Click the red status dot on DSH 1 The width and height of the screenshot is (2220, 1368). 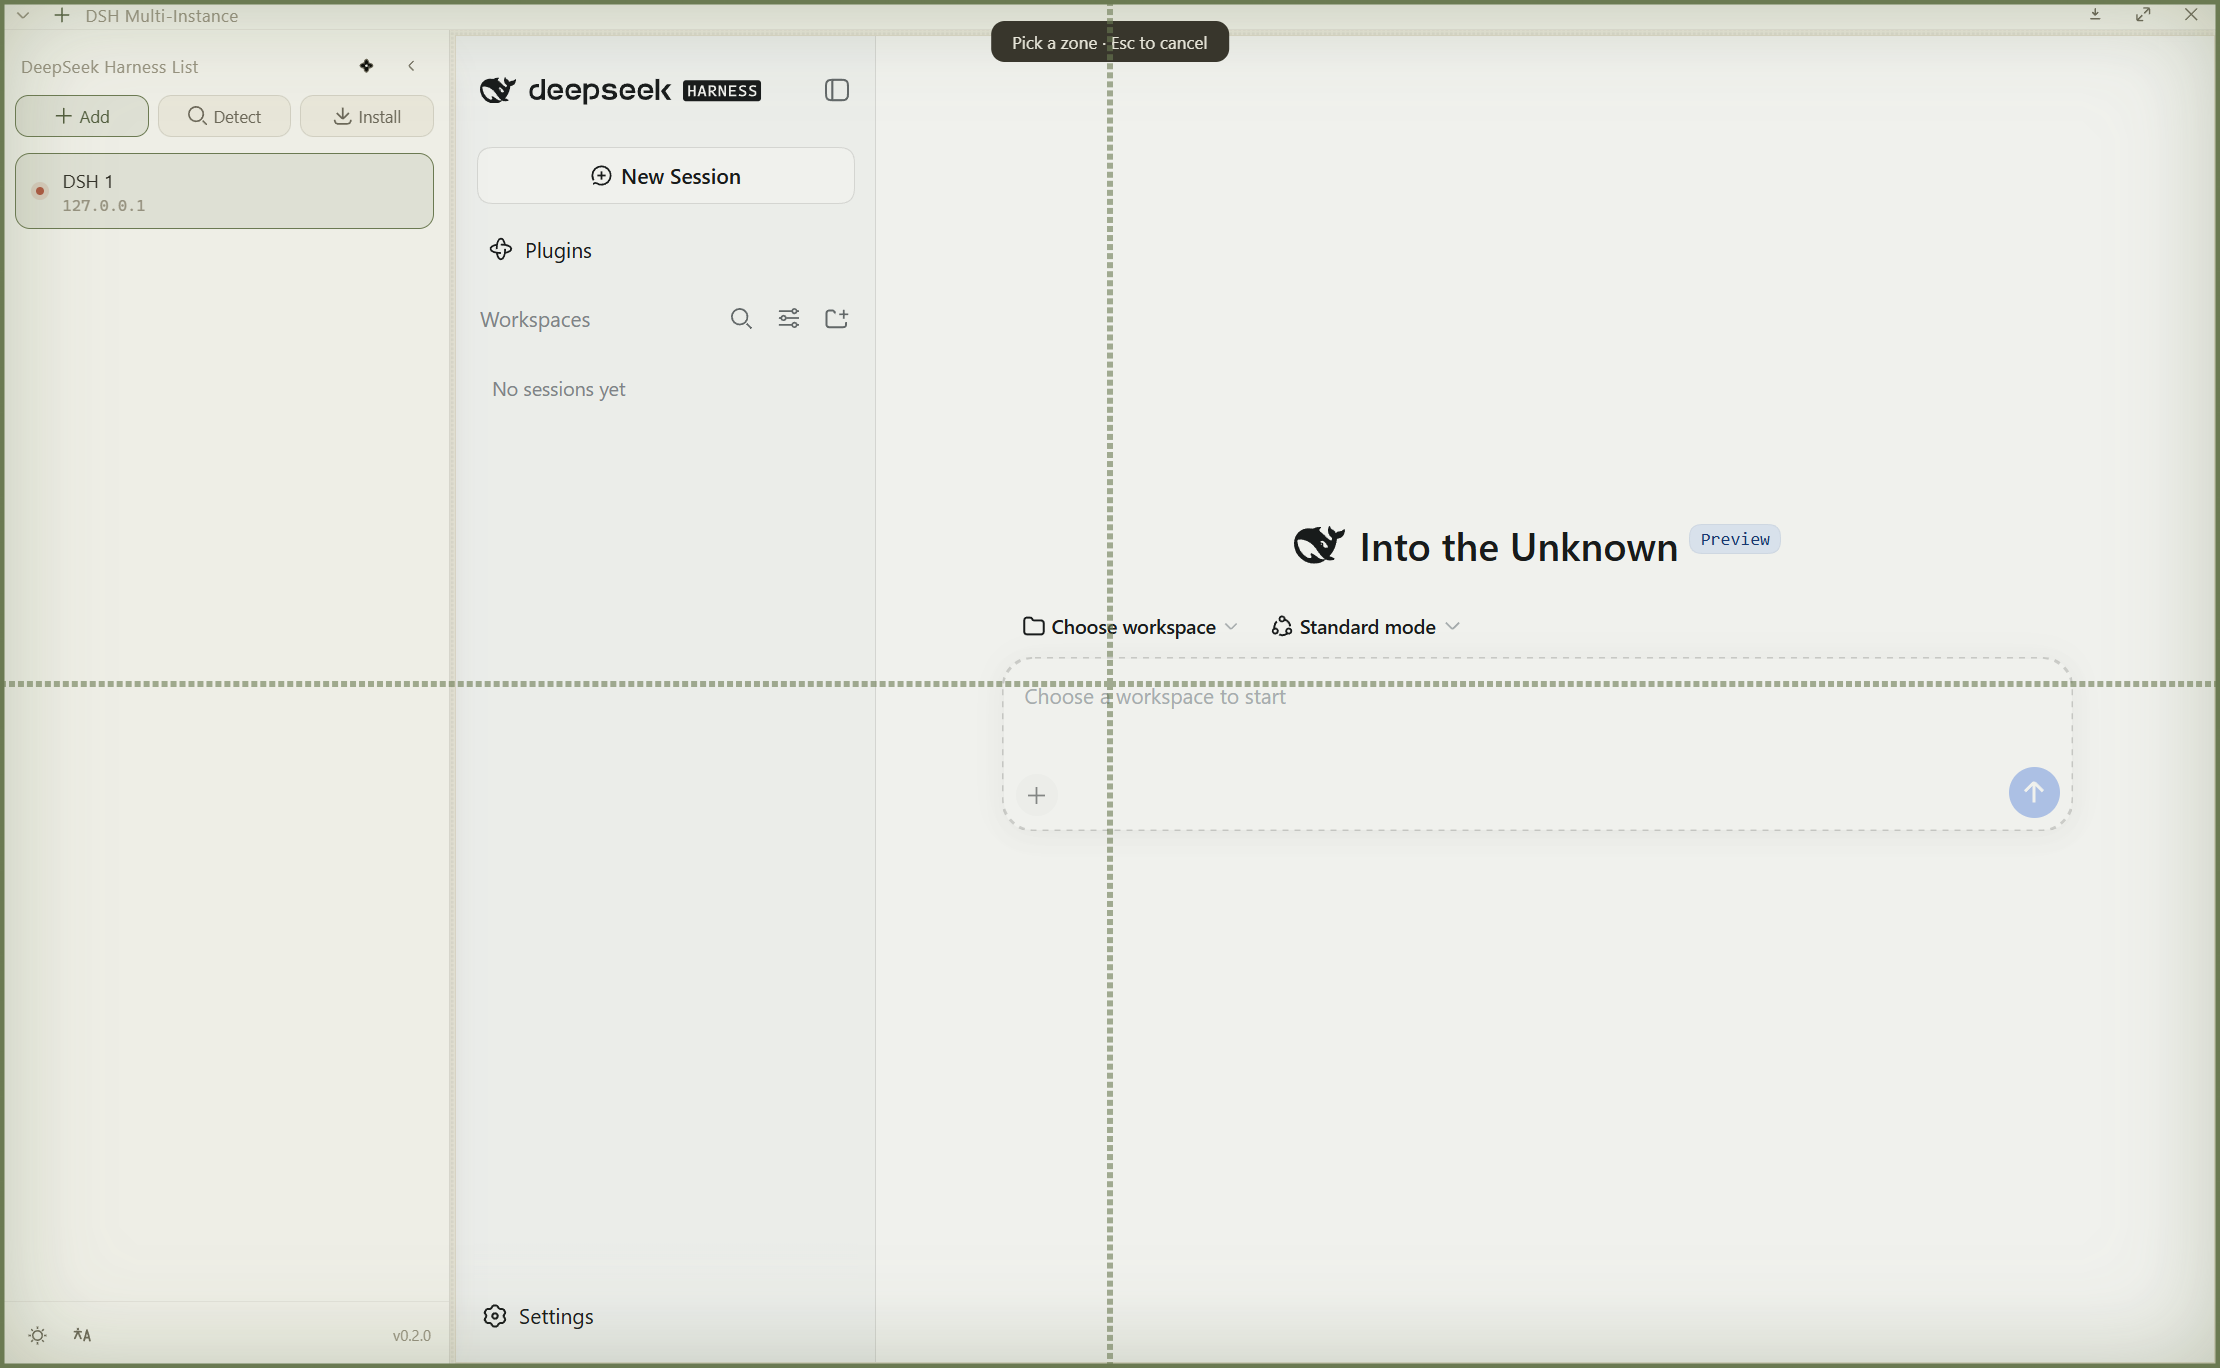point(40,191)
